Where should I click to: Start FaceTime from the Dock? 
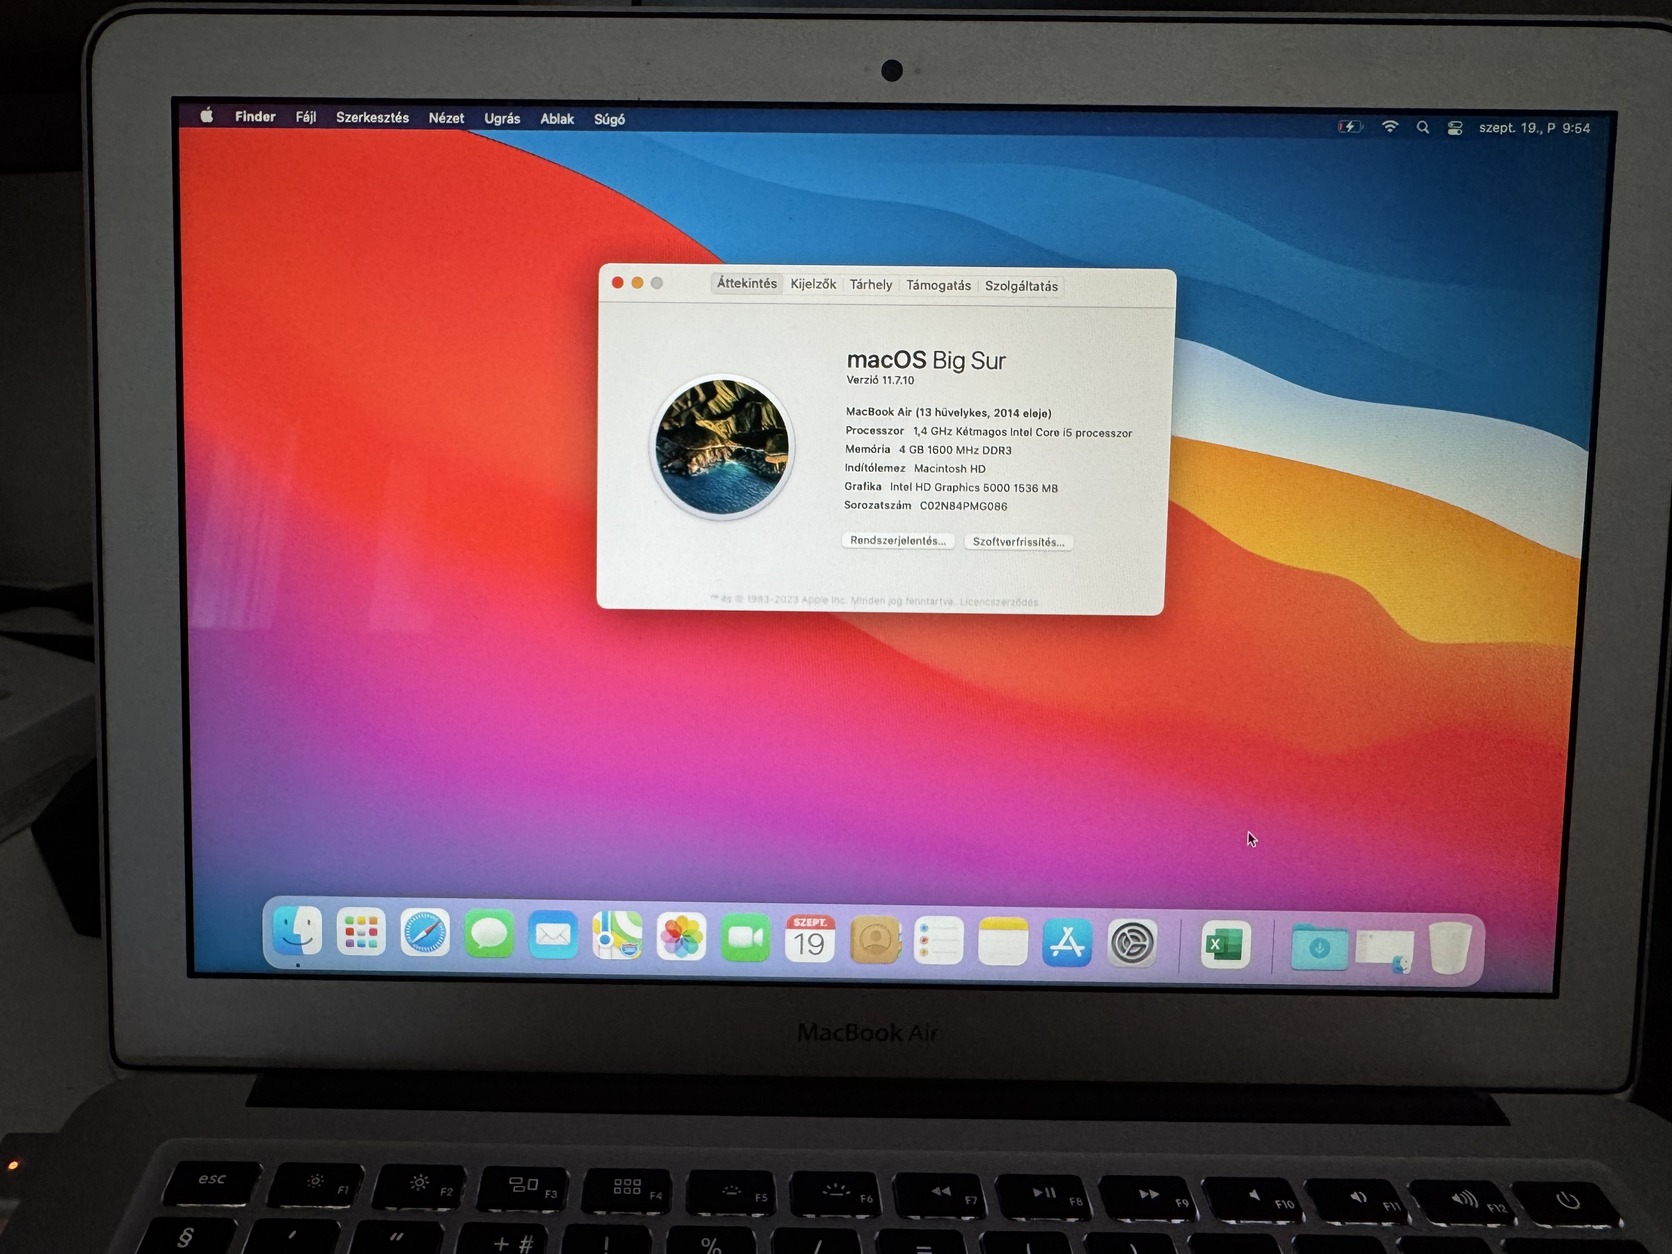pyautogui.click(x=746, y=939)
